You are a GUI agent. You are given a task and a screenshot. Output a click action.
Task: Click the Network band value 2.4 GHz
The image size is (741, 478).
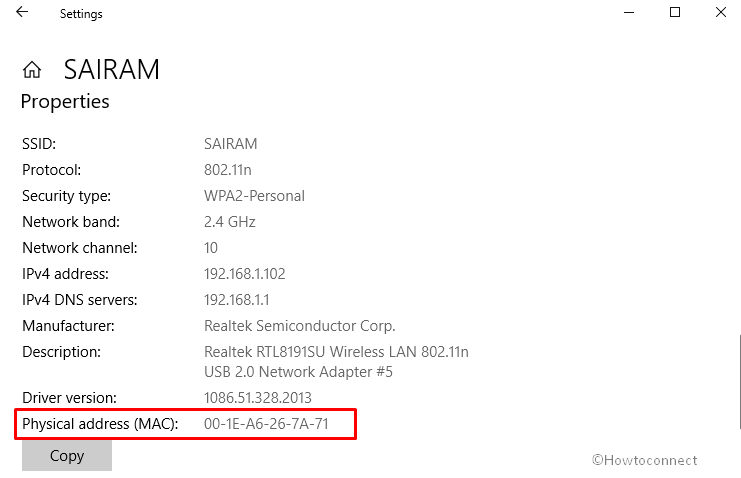(230, 222)
